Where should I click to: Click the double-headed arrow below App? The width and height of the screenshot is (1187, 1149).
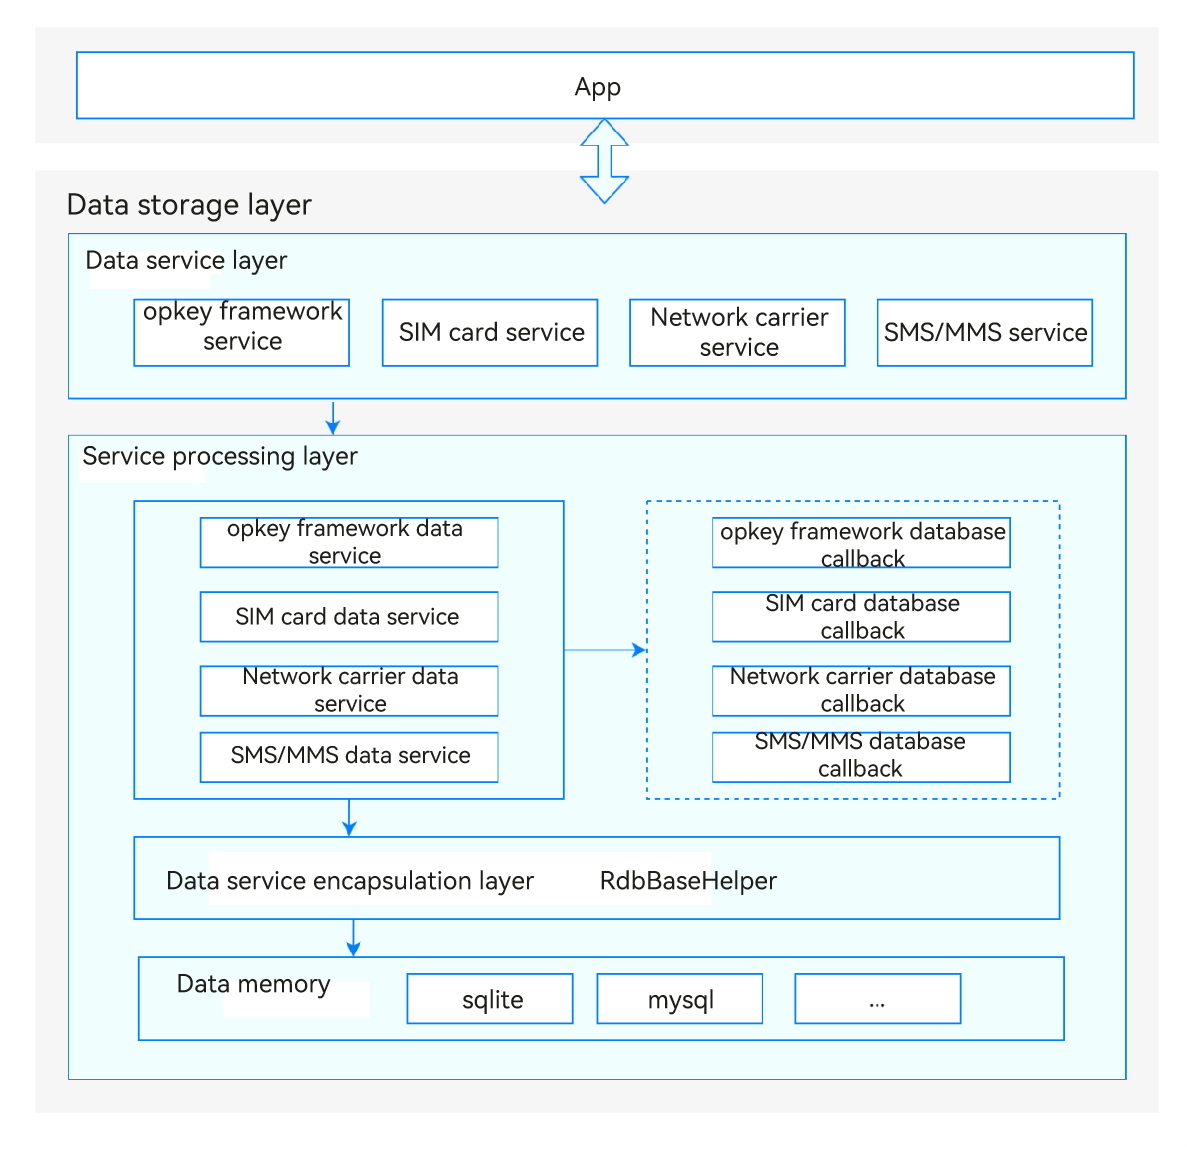click(x=604, y=161)
